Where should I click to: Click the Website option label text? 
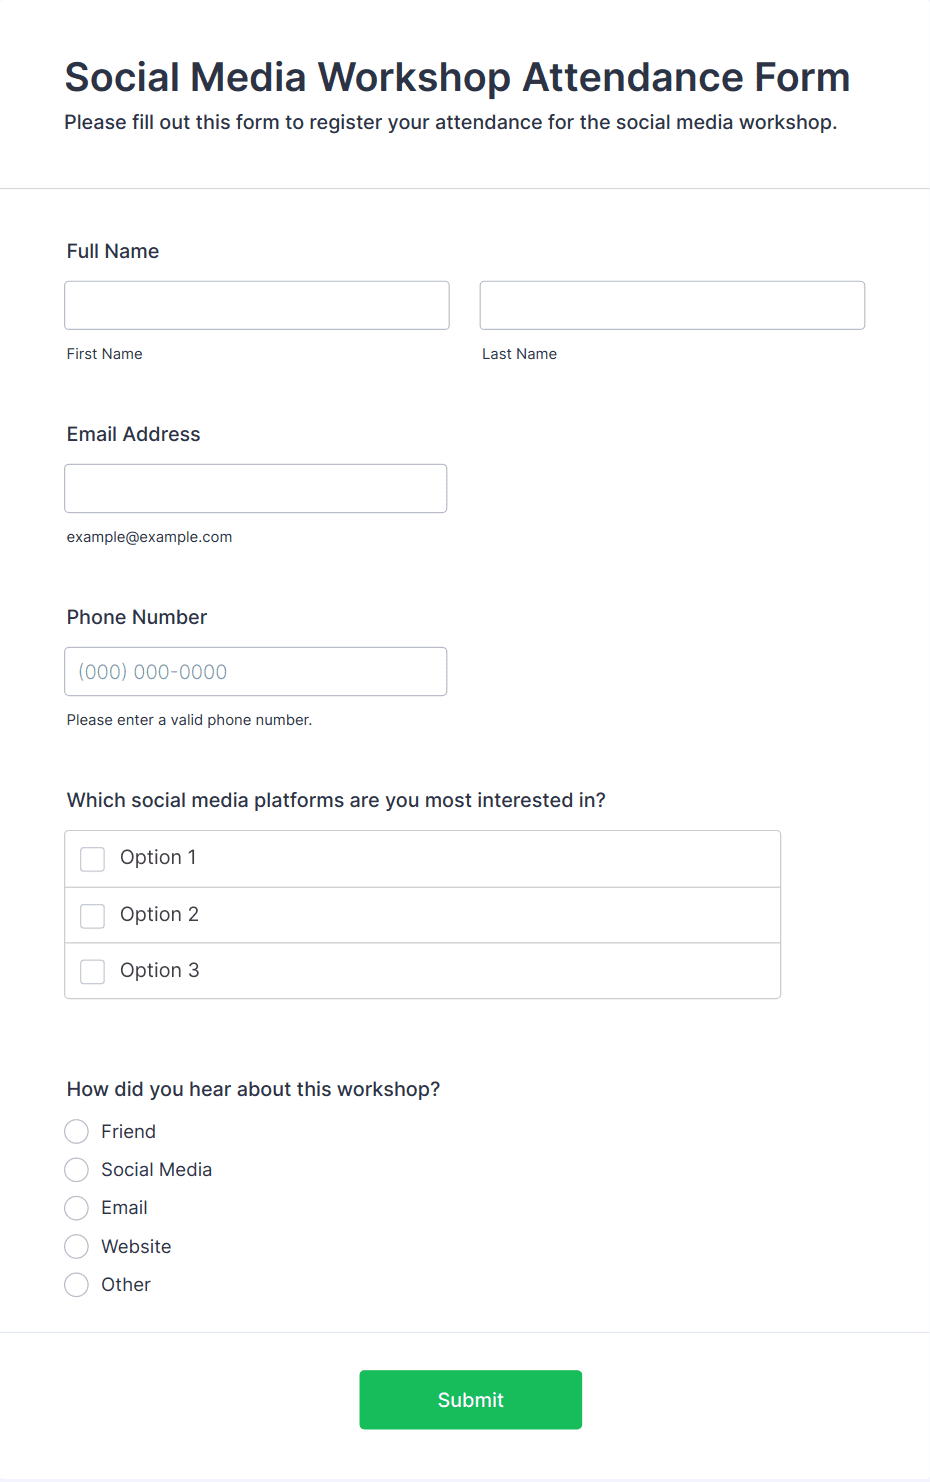point(136,1246)
